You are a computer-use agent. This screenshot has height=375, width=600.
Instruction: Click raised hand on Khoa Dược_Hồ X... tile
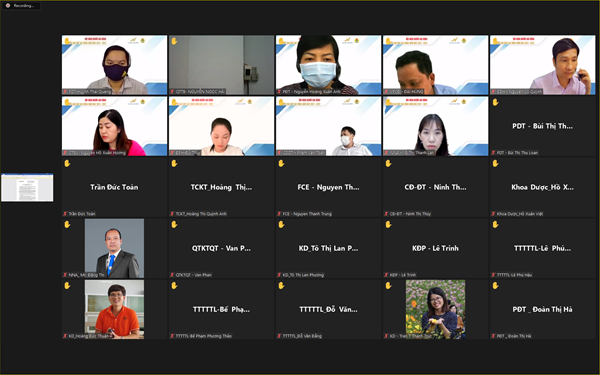[x=496, y=163]
